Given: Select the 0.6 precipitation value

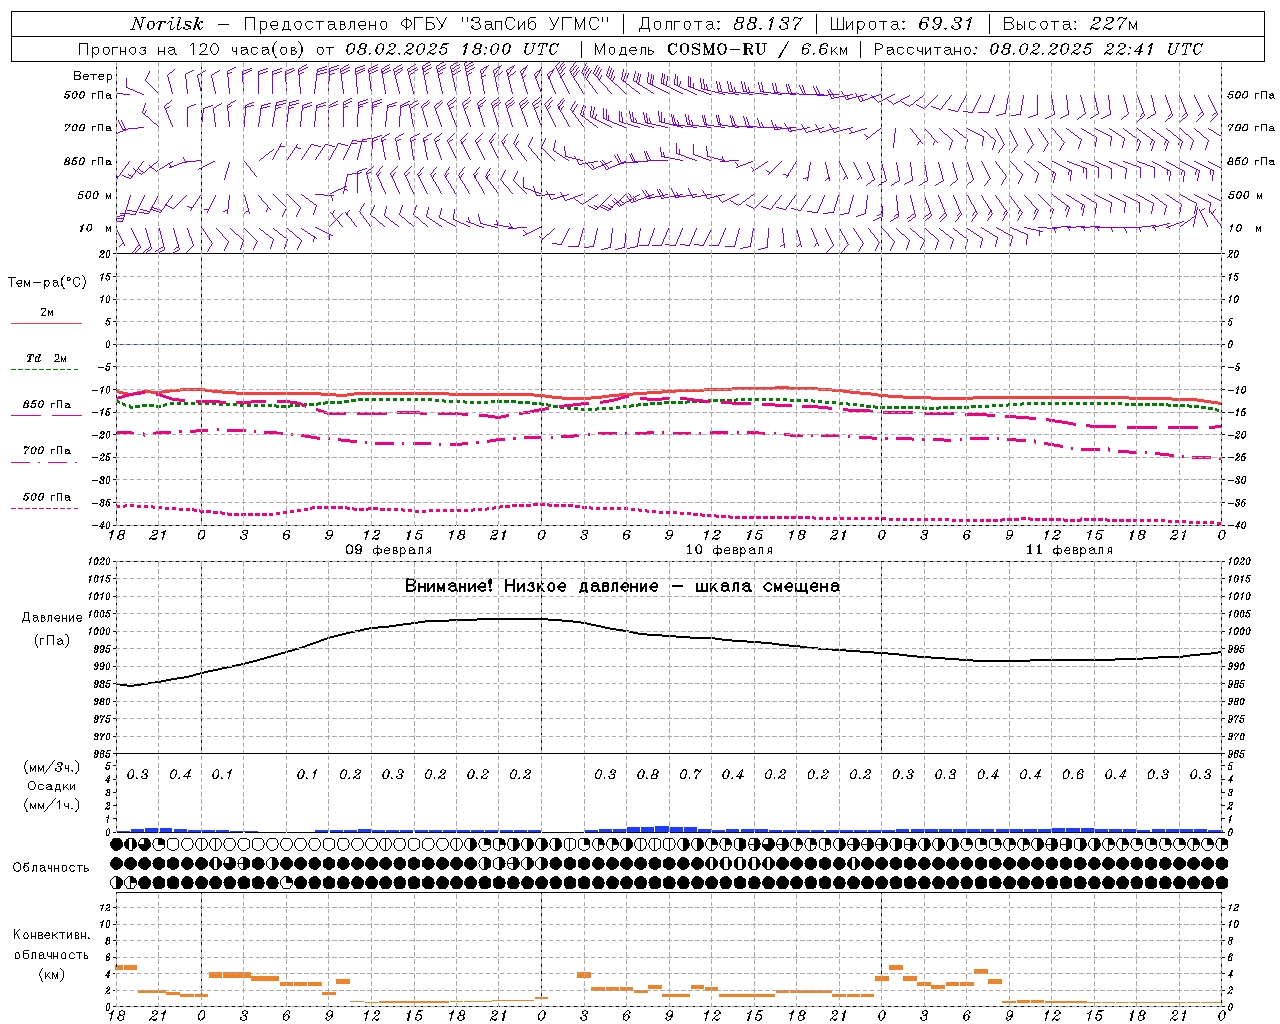Looking at the screenshot, I should pos(1073,774).
